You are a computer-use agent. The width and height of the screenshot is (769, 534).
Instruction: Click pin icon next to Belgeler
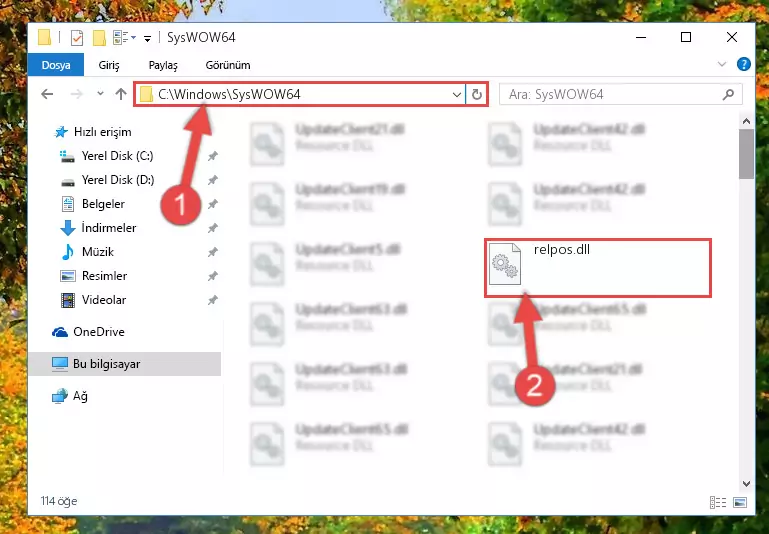click(x=212, y=204)
